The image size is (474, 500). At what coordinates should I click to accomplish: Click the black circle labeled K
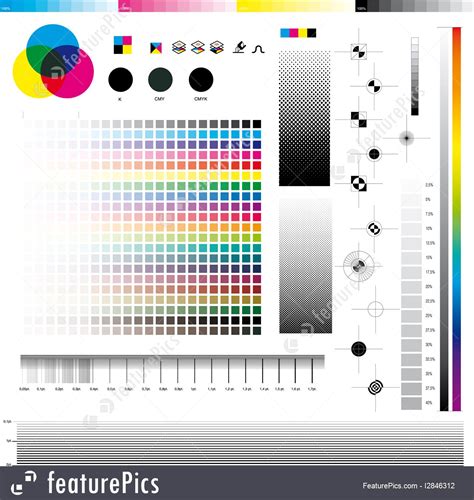[x=121, y=80]
